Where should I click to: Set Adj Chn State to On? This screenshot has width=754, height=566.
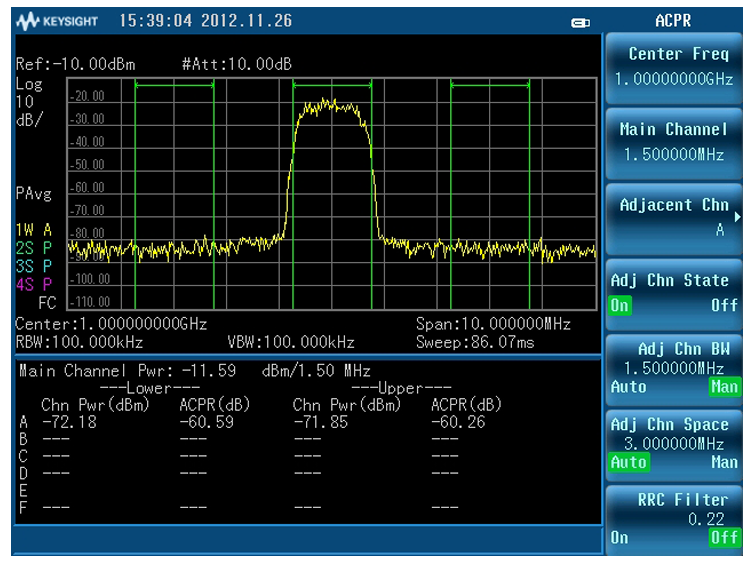coord(619,305)
